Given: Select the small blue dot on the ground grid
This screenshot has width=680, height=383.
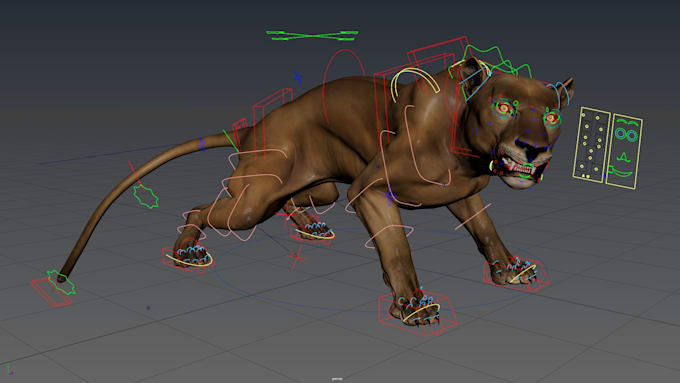Looking at the screenshot, I should (148, 308).
